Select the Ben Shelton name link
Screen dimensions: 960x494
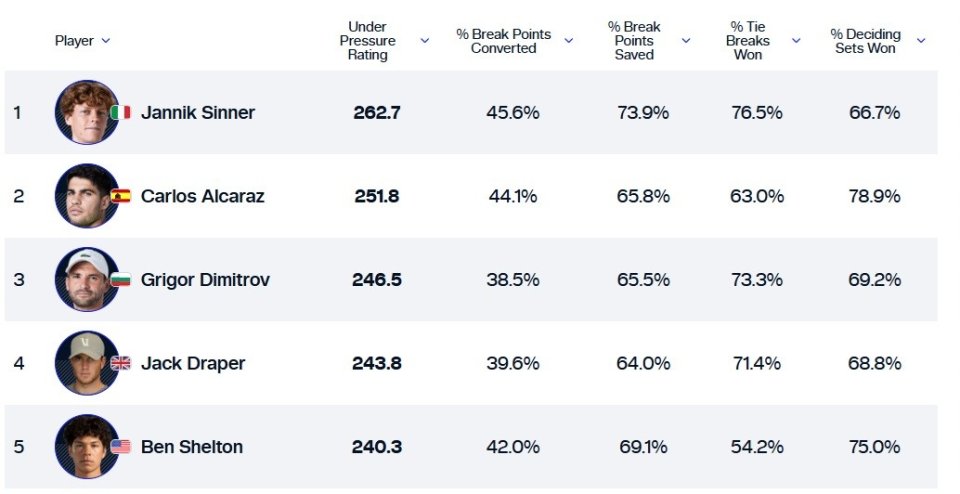(192, 447)
